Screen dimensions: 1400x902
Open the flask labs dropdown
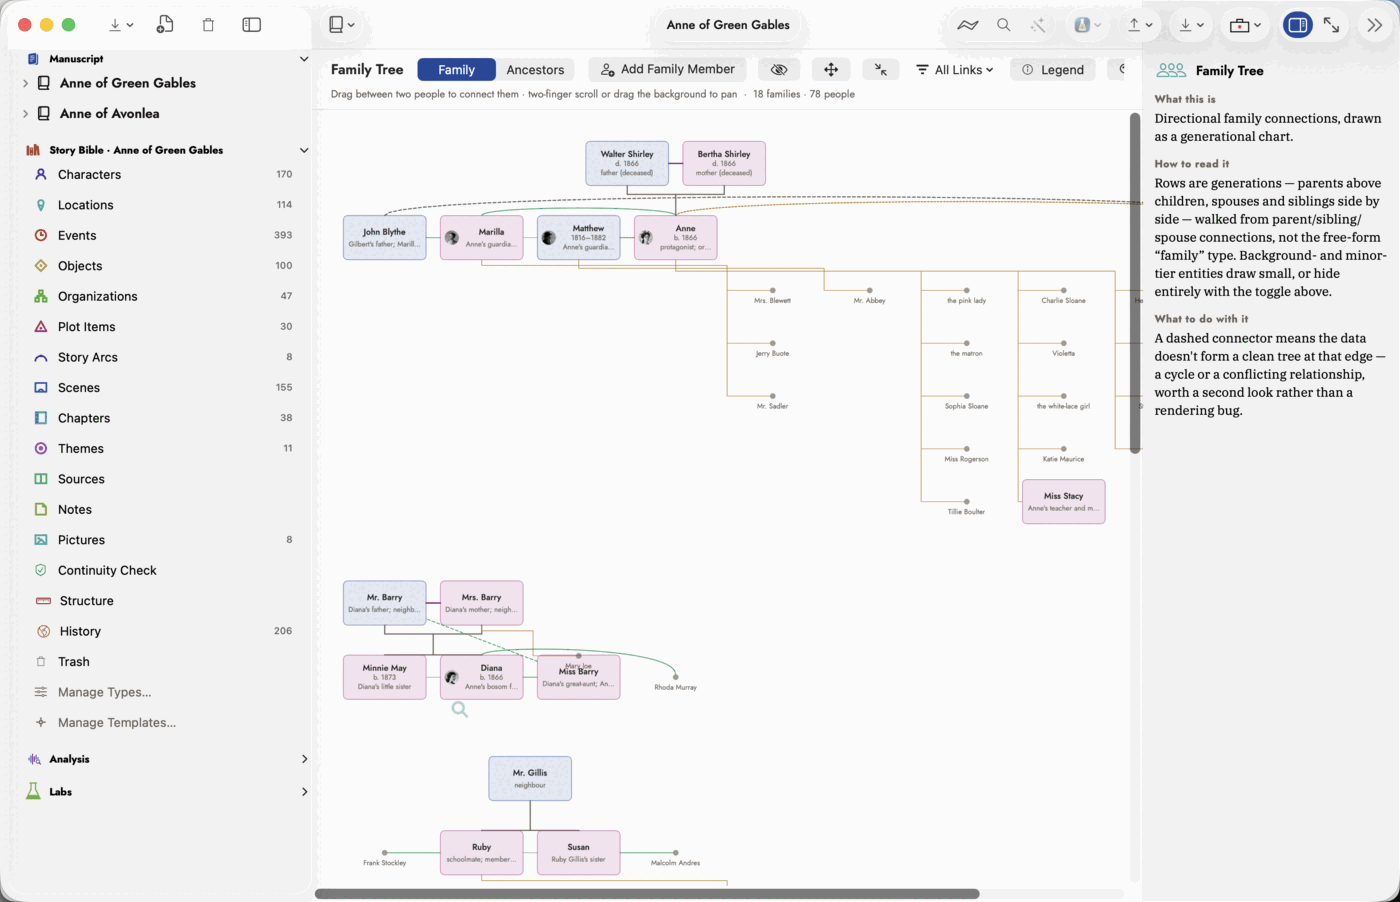1087,25
